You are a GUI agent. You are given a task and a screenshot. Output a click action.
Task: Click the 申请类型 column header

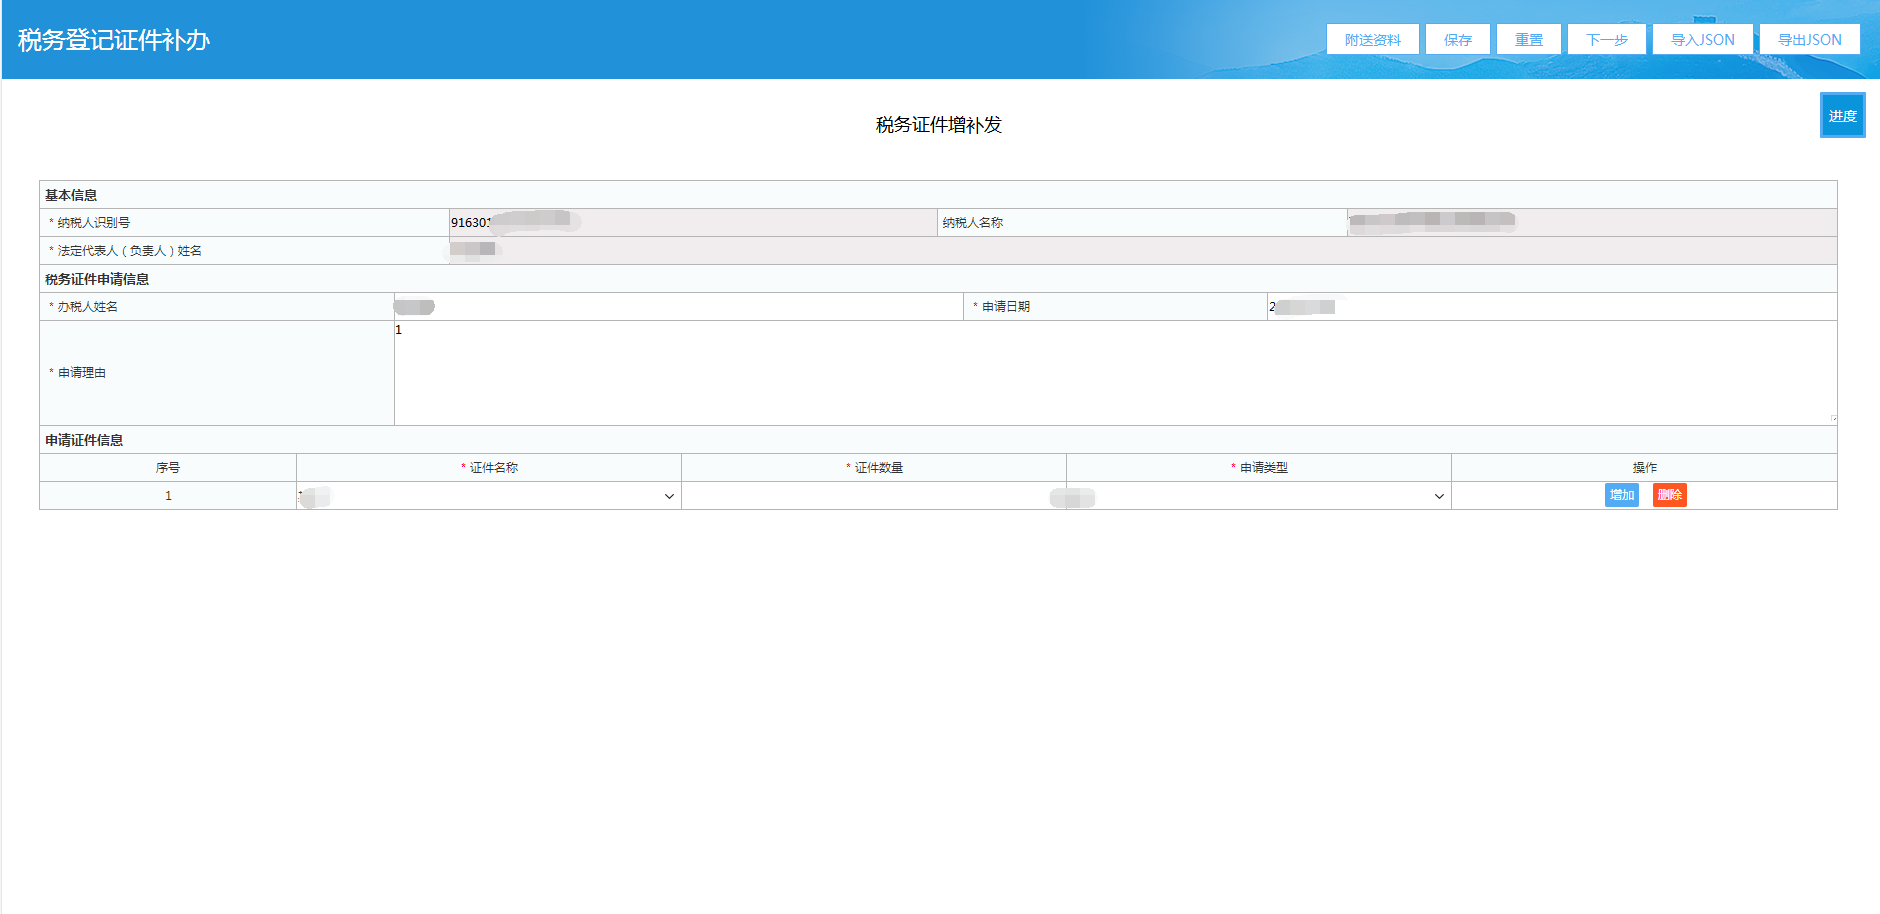pos(1259,467)
